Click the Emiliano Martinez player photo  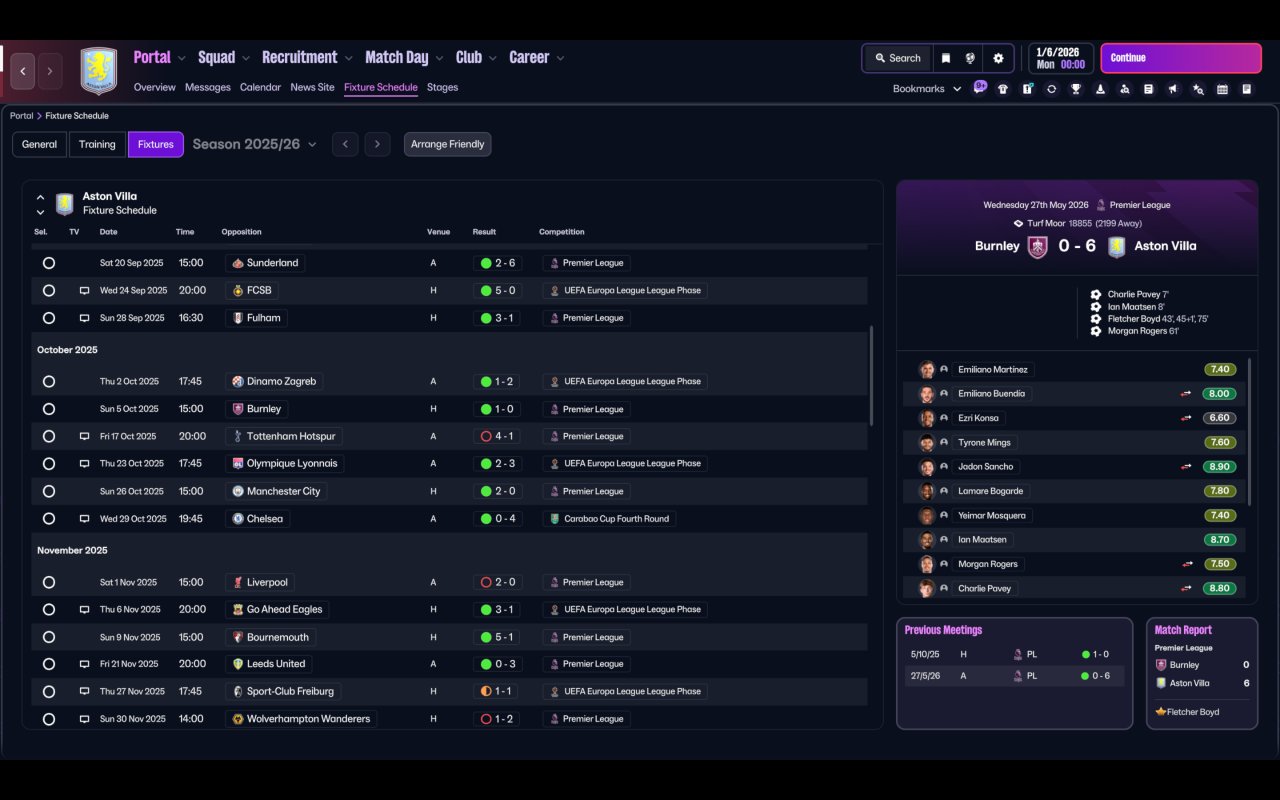(x=927, y=370)
